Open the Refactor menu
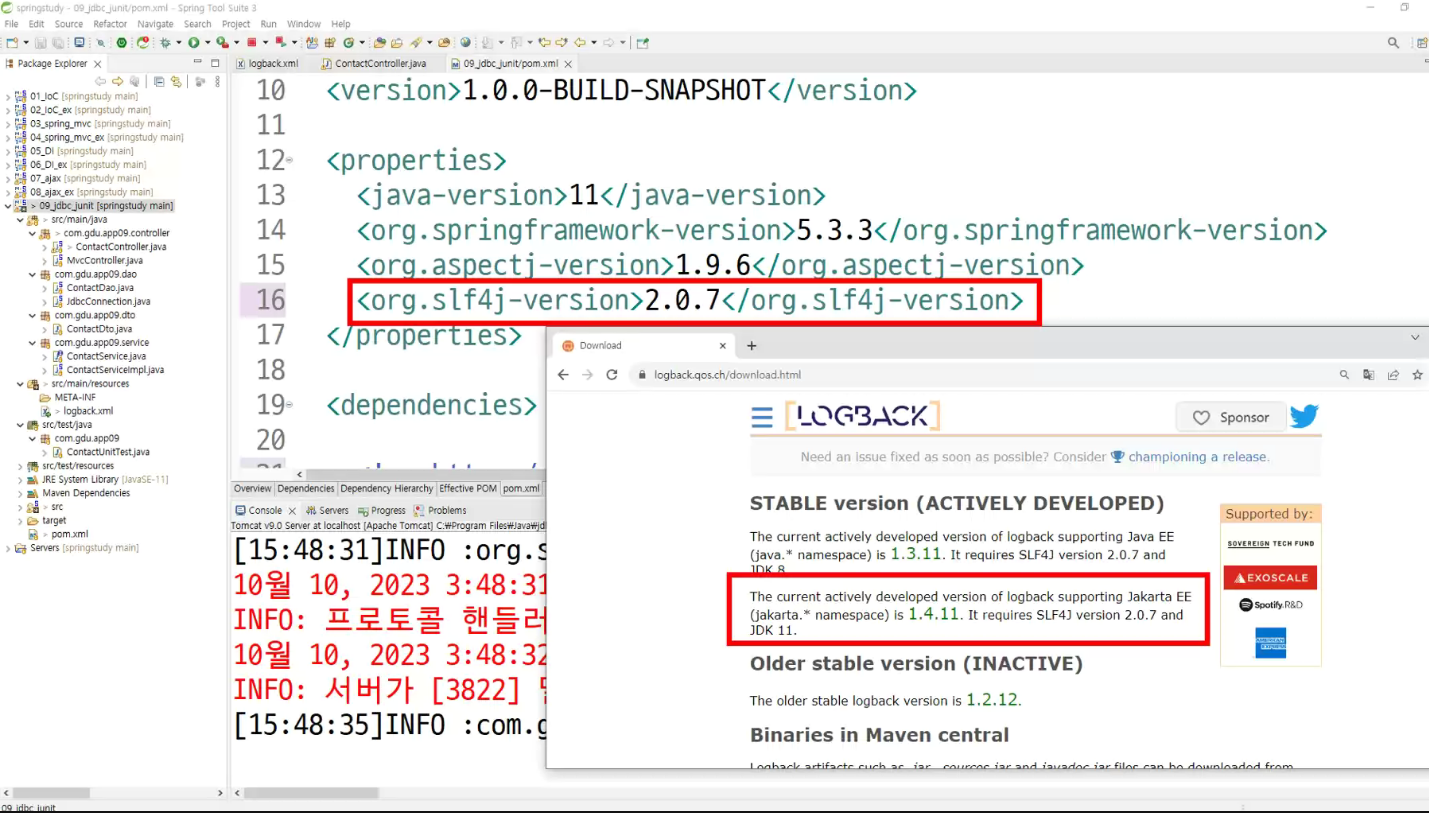Viewport: 1429px width, 813px height. click(110, 24)
